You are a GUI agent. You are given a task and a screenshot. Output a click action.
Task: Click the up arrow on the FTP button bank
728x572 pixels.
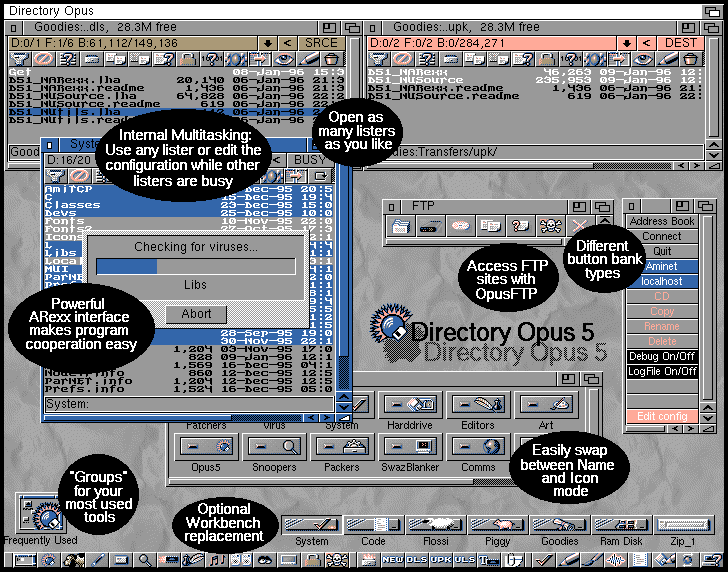pos(604,220)
